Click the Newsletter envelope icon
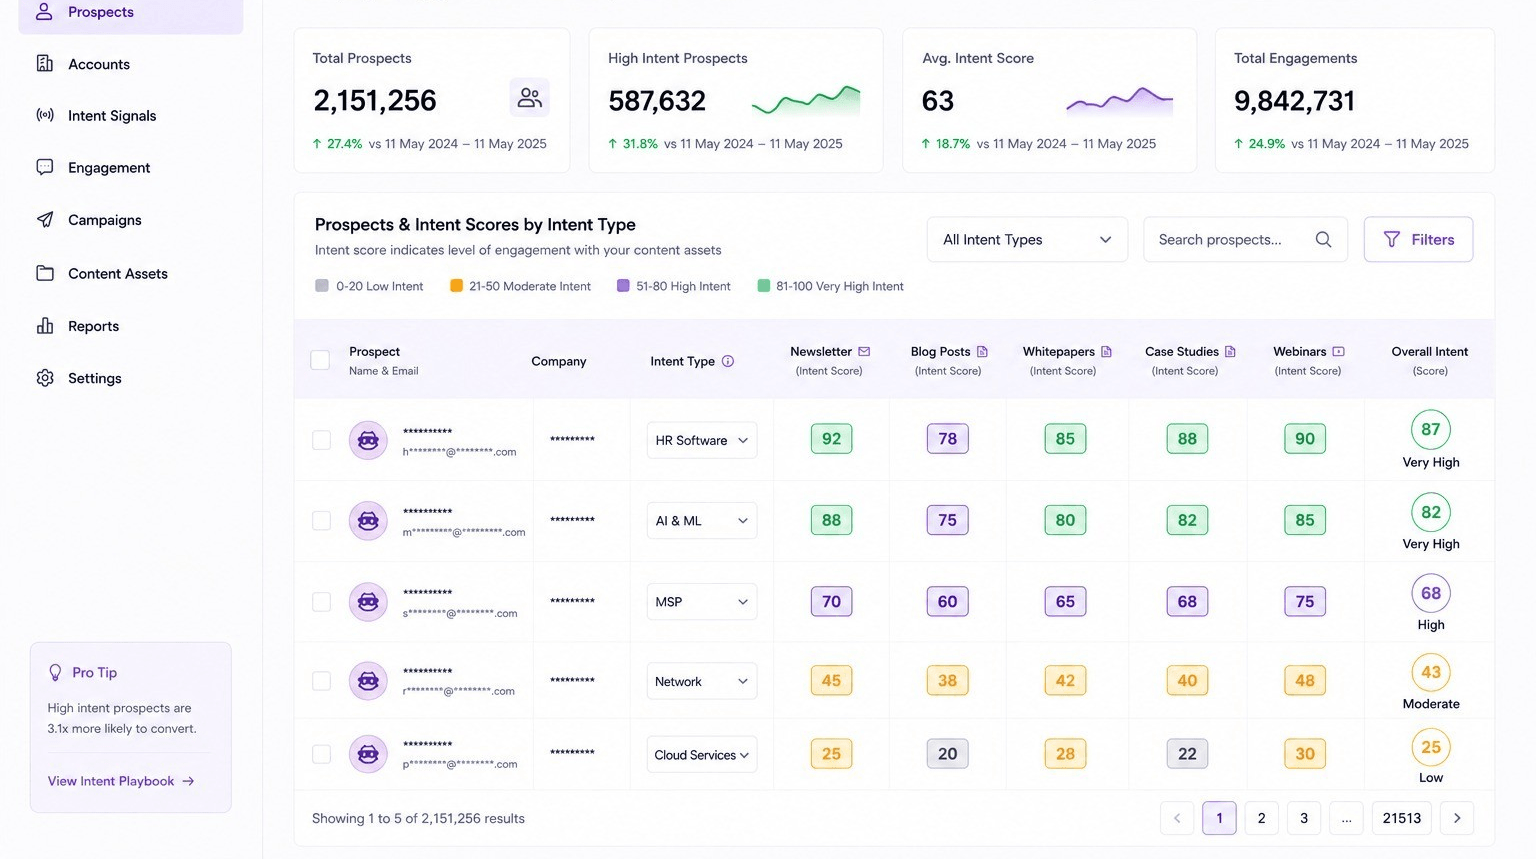This screenshot has height=859, width=1536. (x=864, y=352)
